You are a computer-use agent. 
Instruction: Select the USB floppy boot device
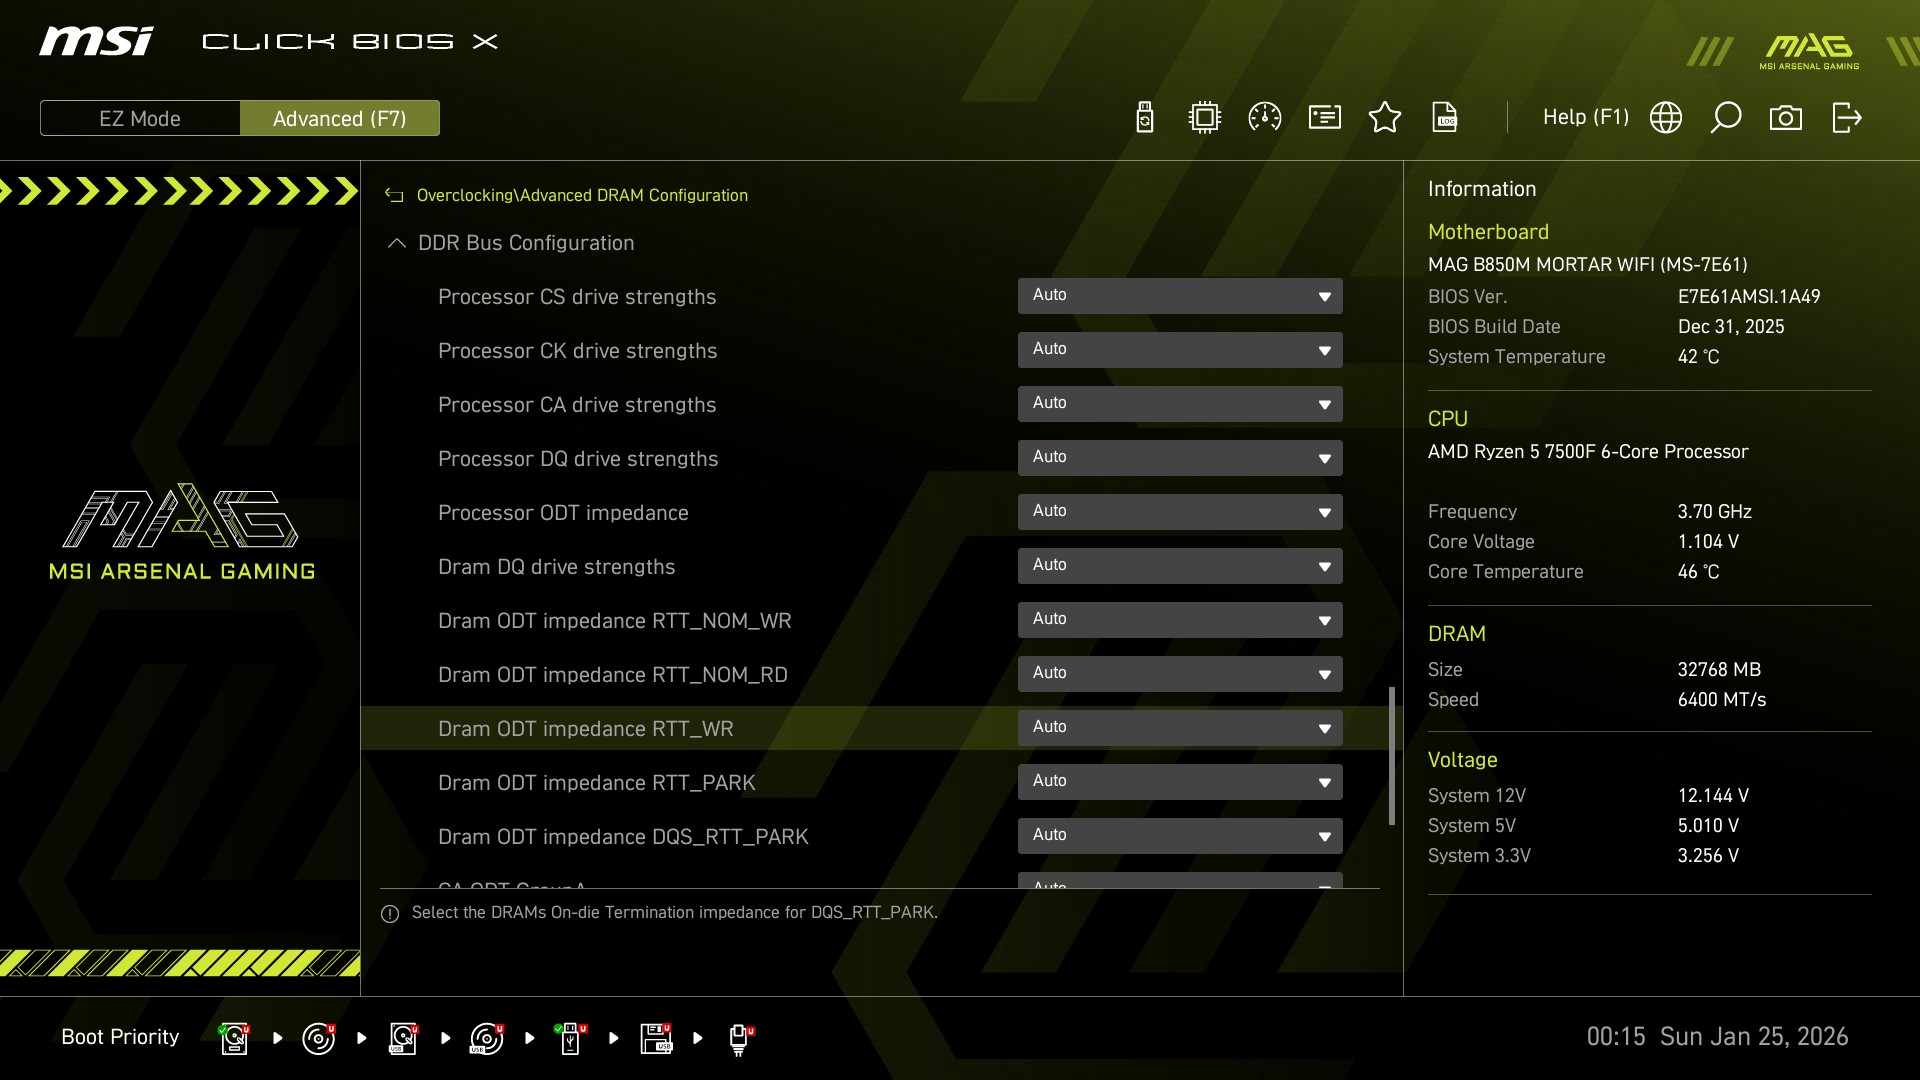click(x=655, y=1038)
